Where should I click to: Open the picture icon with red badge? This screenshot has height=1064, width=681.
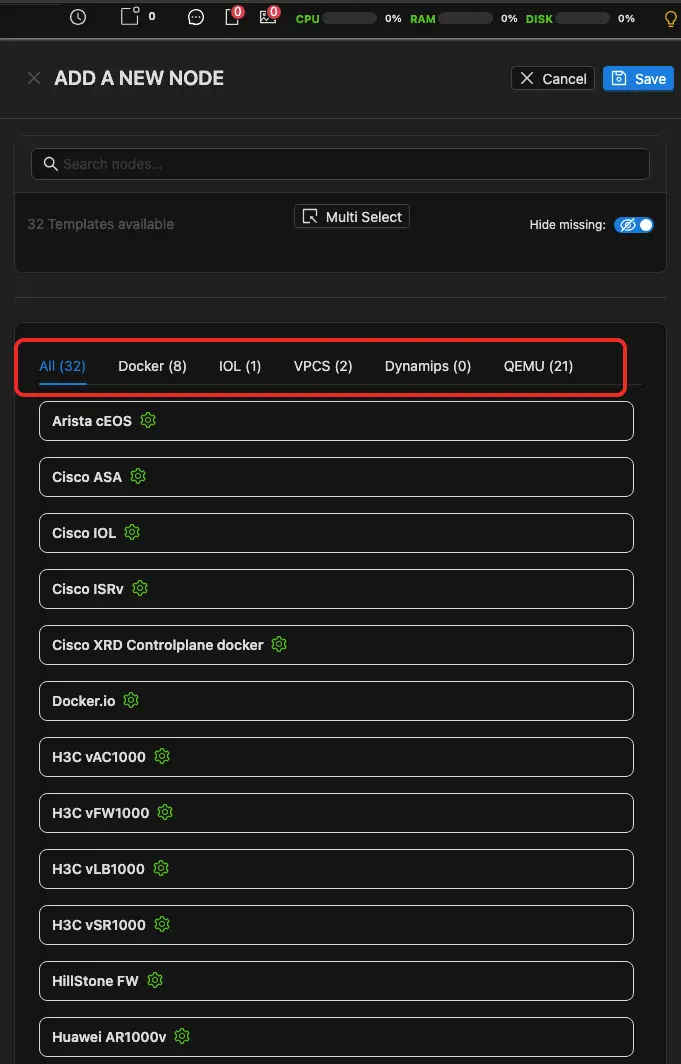coord(269,16)
